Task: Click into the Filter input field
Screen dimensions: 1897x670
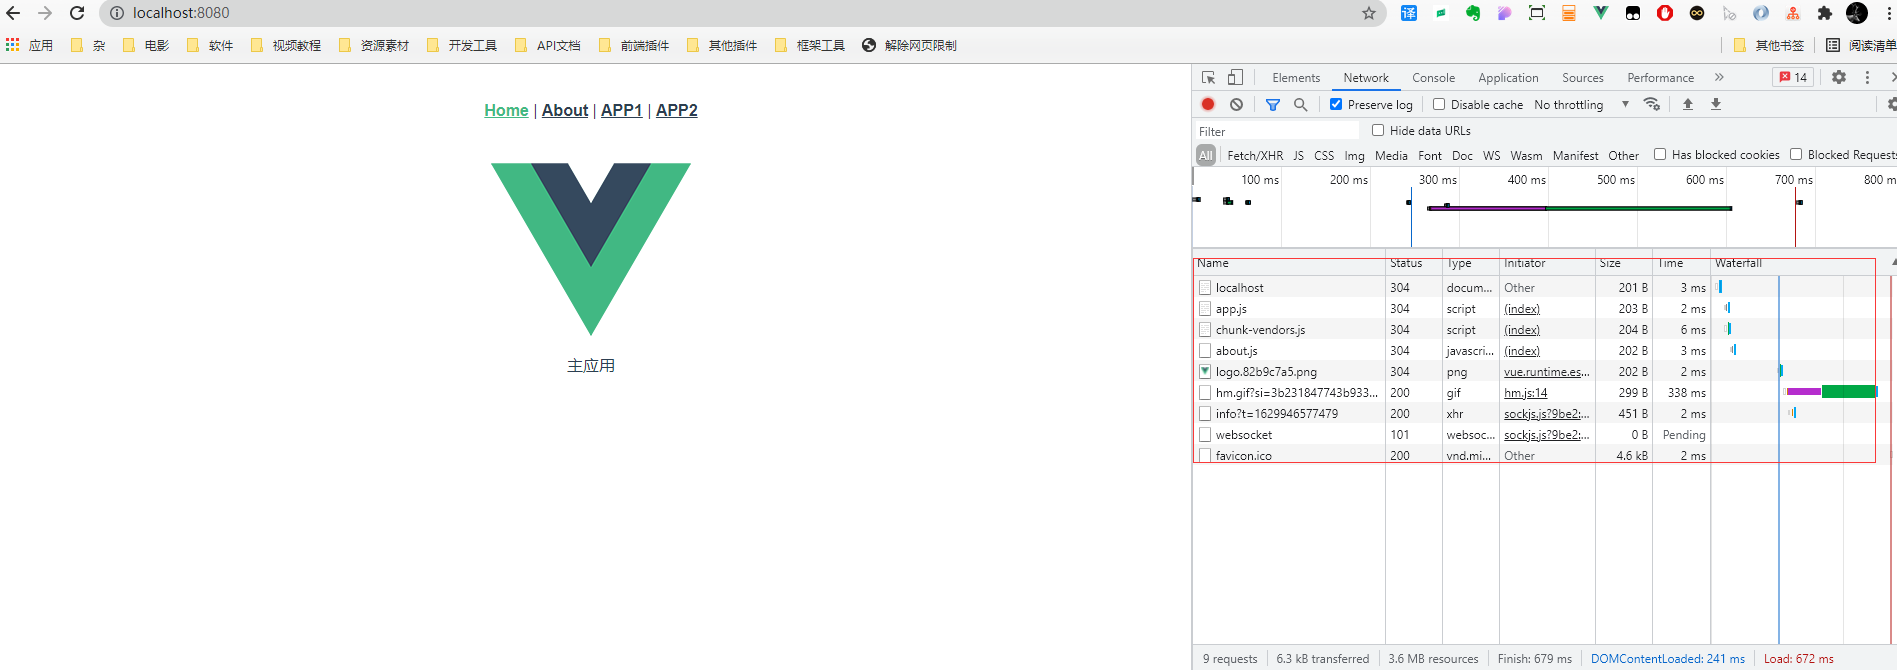Action: (1278, 131)
